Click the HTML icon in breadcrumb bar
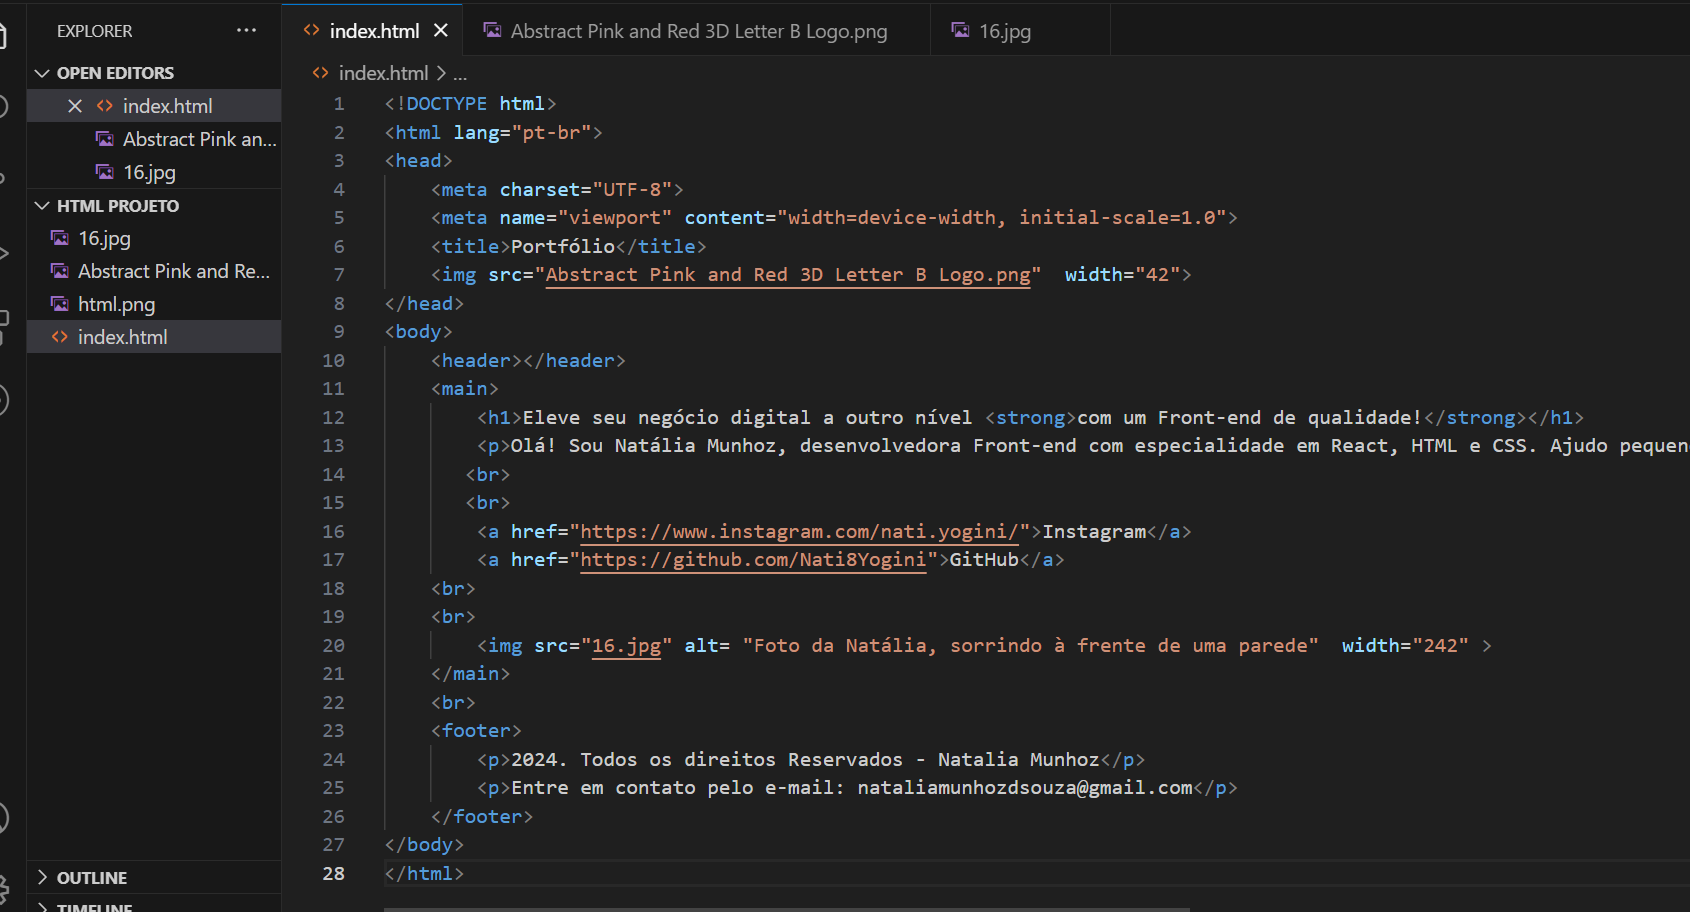Viewport: 1690px width, 912px height. [x=320, y=73]
